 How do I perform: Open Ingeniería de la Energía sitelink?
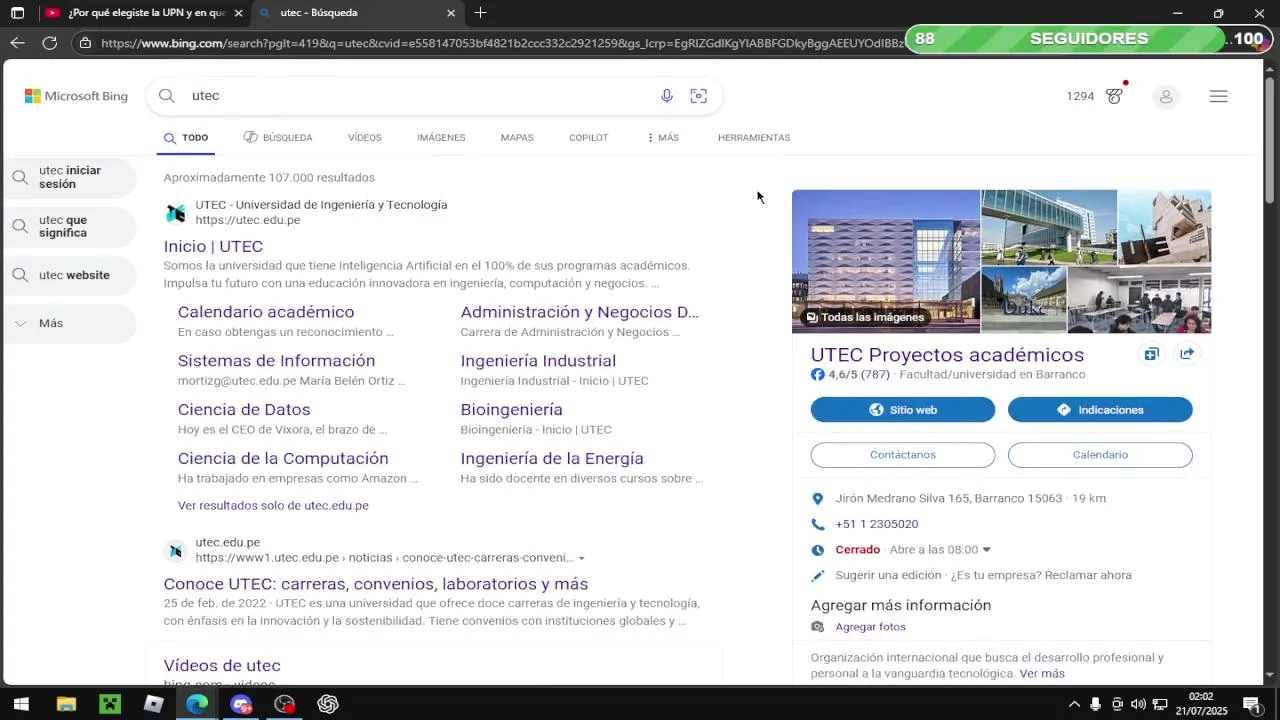[552, 459]
